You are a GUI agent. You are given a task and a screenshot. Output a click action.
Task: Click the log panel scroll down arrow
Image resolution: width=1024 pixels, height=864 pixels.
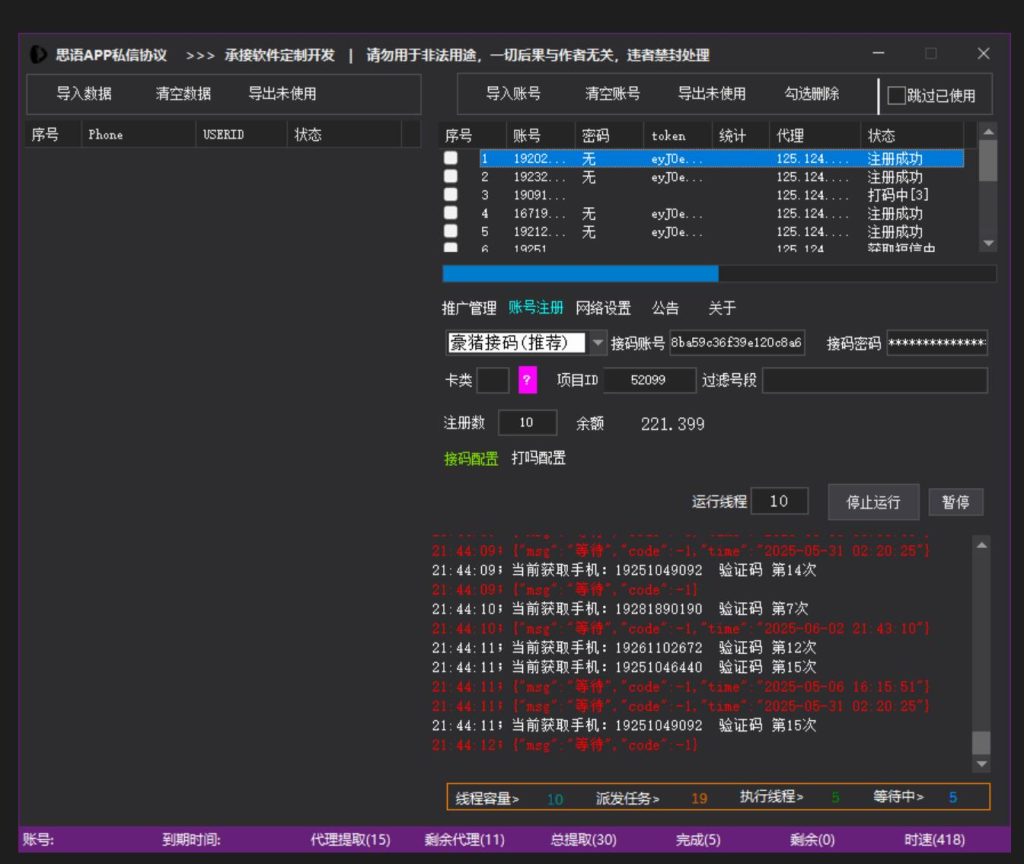(x=982, y=764)
